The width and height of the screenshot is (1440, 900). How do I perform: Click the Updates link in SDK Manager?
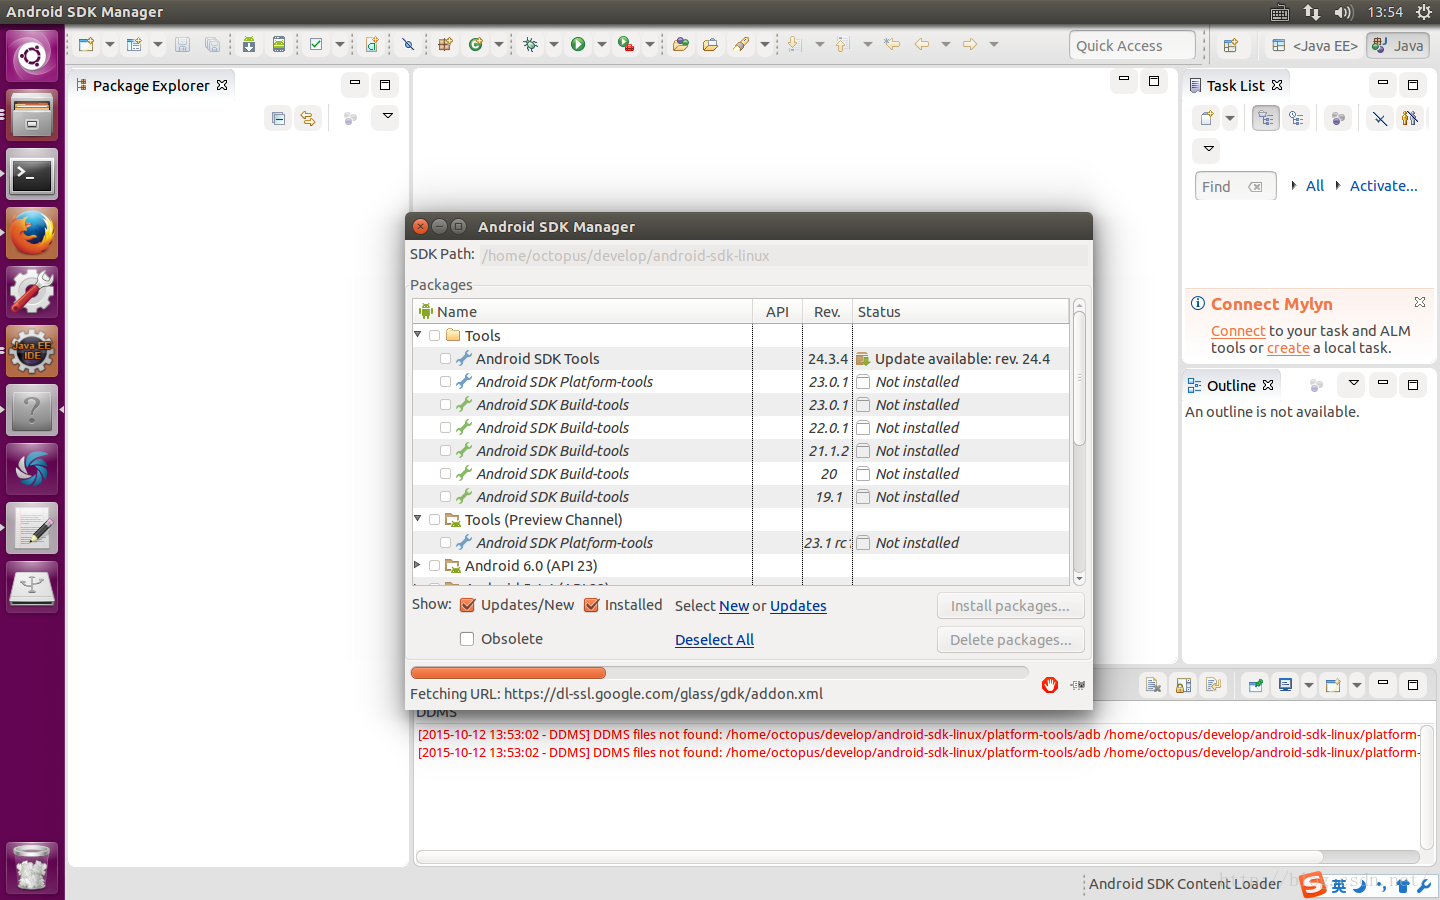coord(798,606)
